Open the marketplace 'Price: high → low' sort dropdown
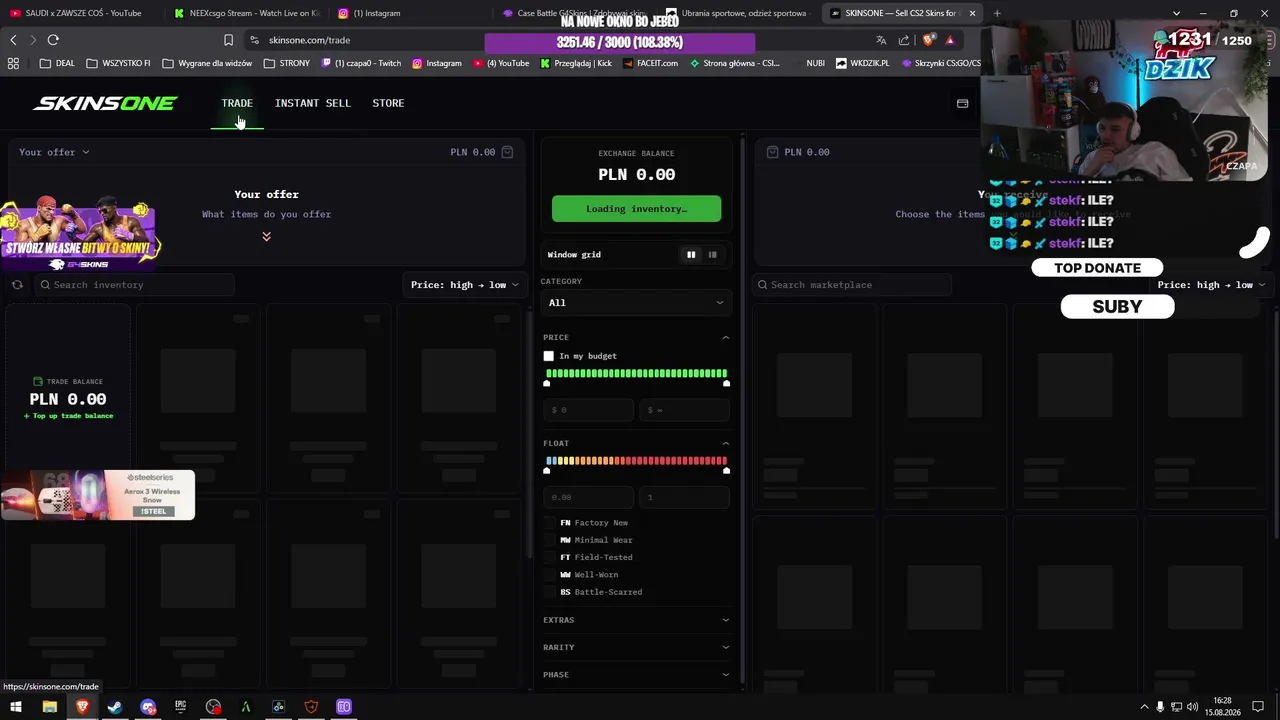This screenshot has height=720, width=1280. coord(1212,285)
